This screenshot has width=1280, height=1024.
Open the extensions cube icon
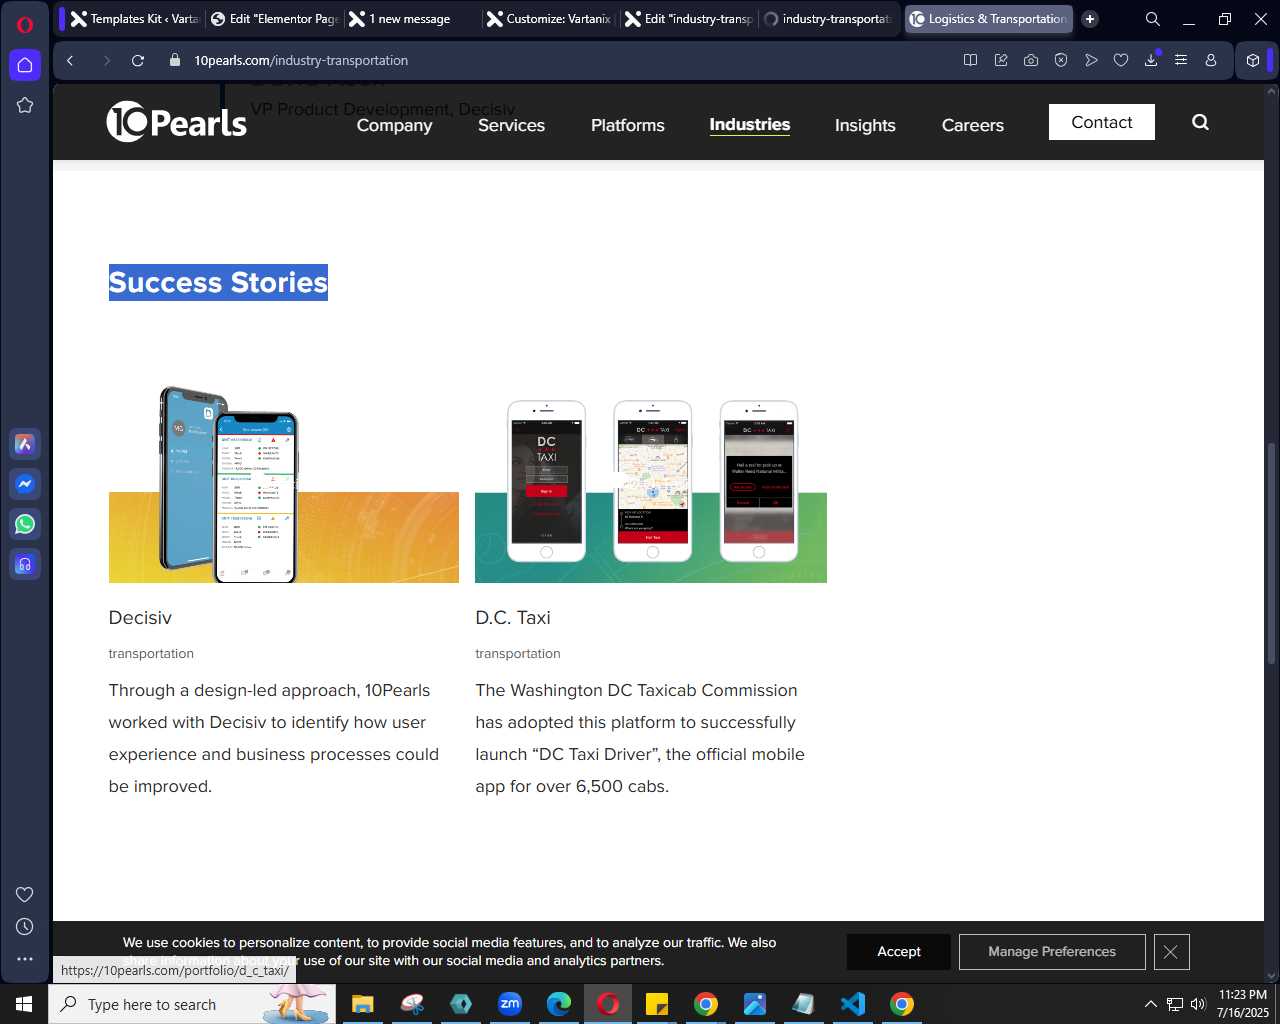[x=1253, y=60]
